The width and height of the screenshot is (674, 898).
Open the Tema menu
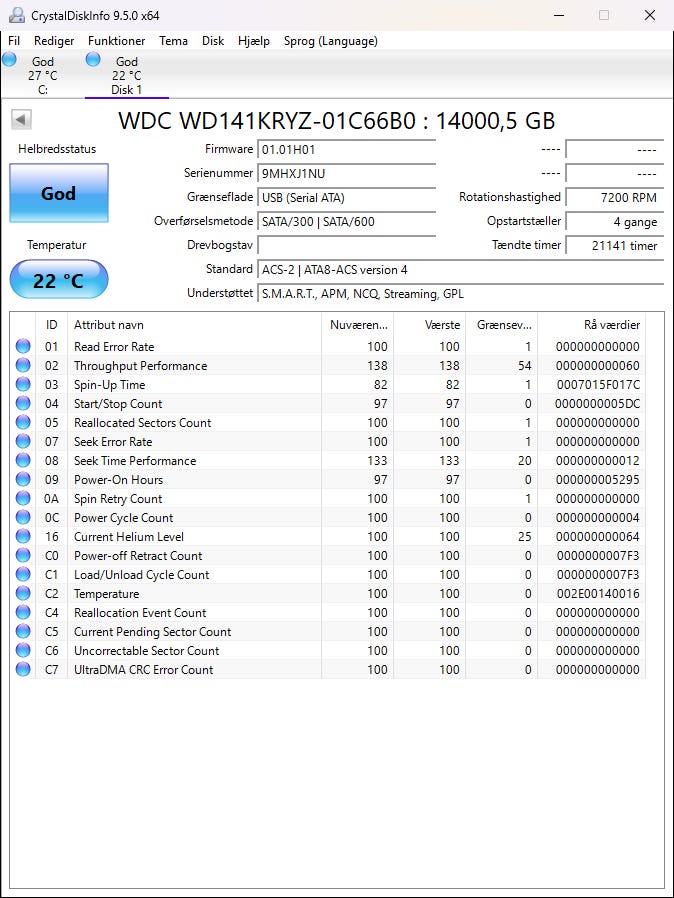pyautogui.click(x=174, y=41)
